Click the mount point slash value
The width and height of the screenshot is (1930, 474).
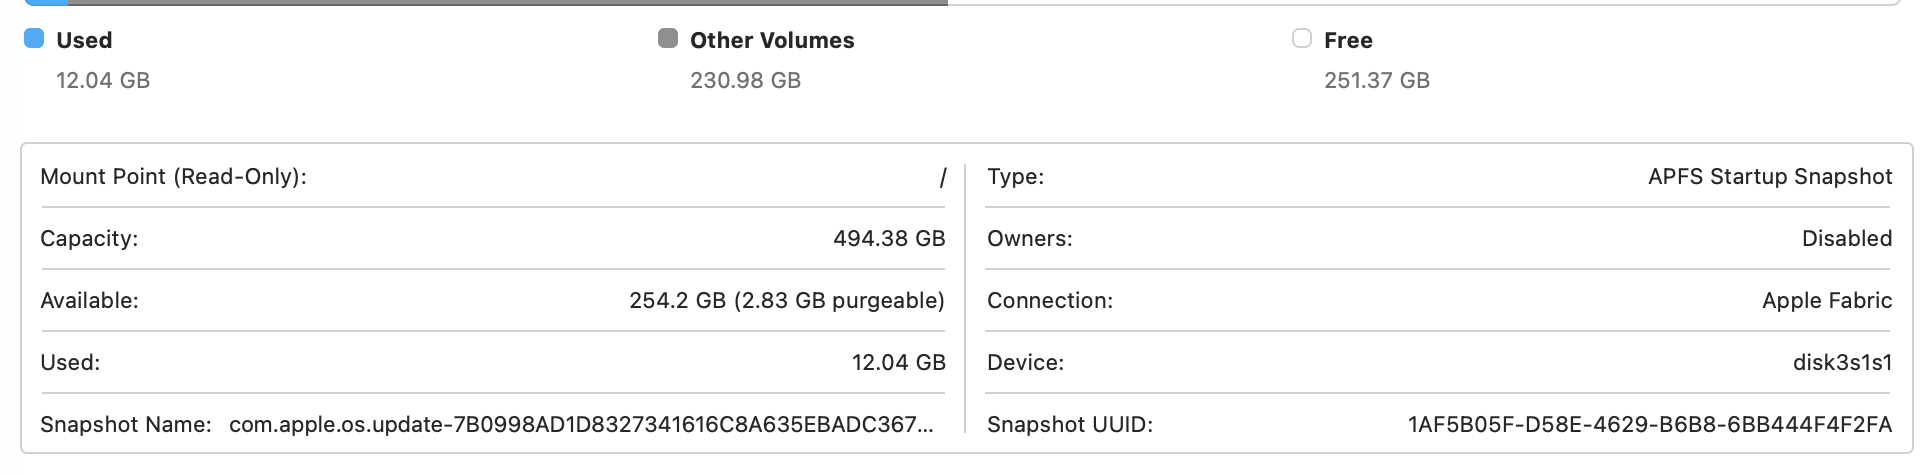[x=942, y=178]
